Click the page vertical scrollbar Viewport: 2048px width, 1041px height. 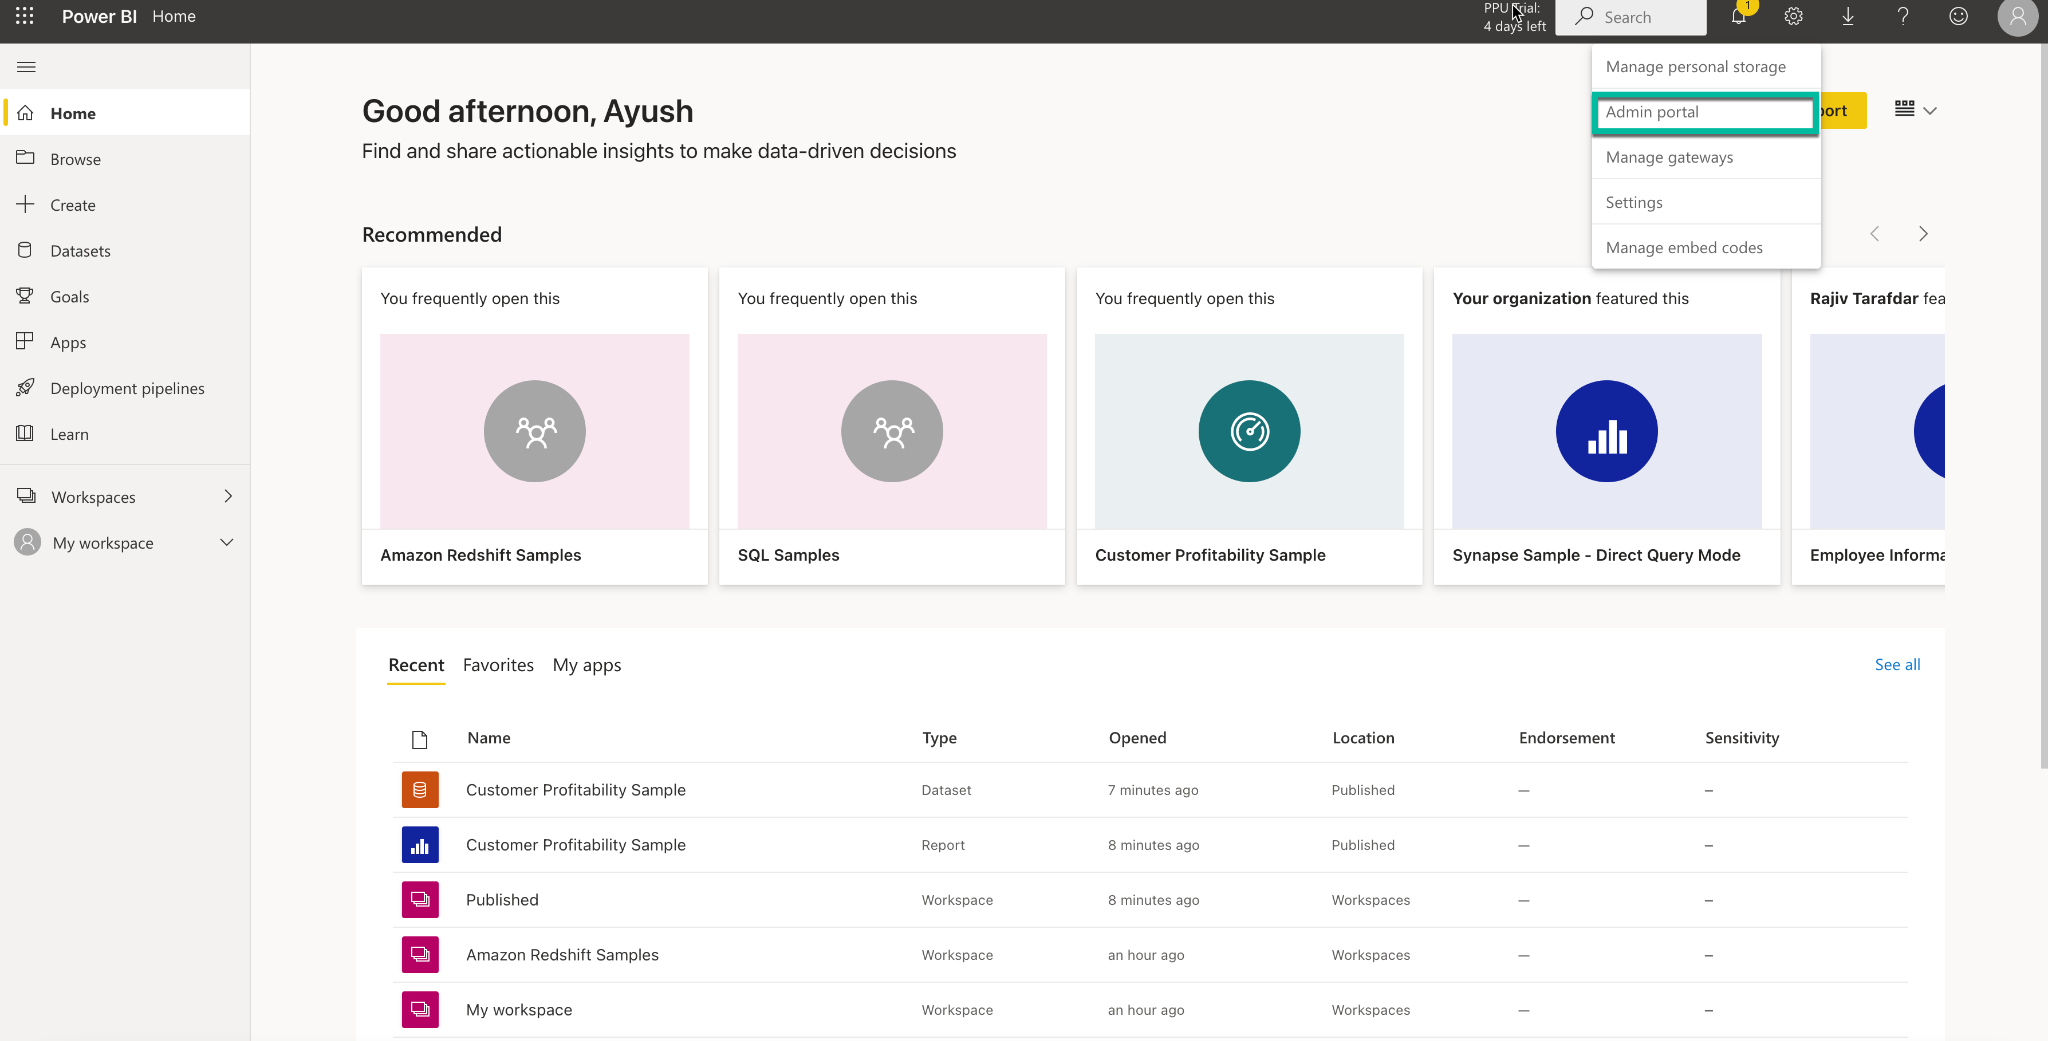2043,405
